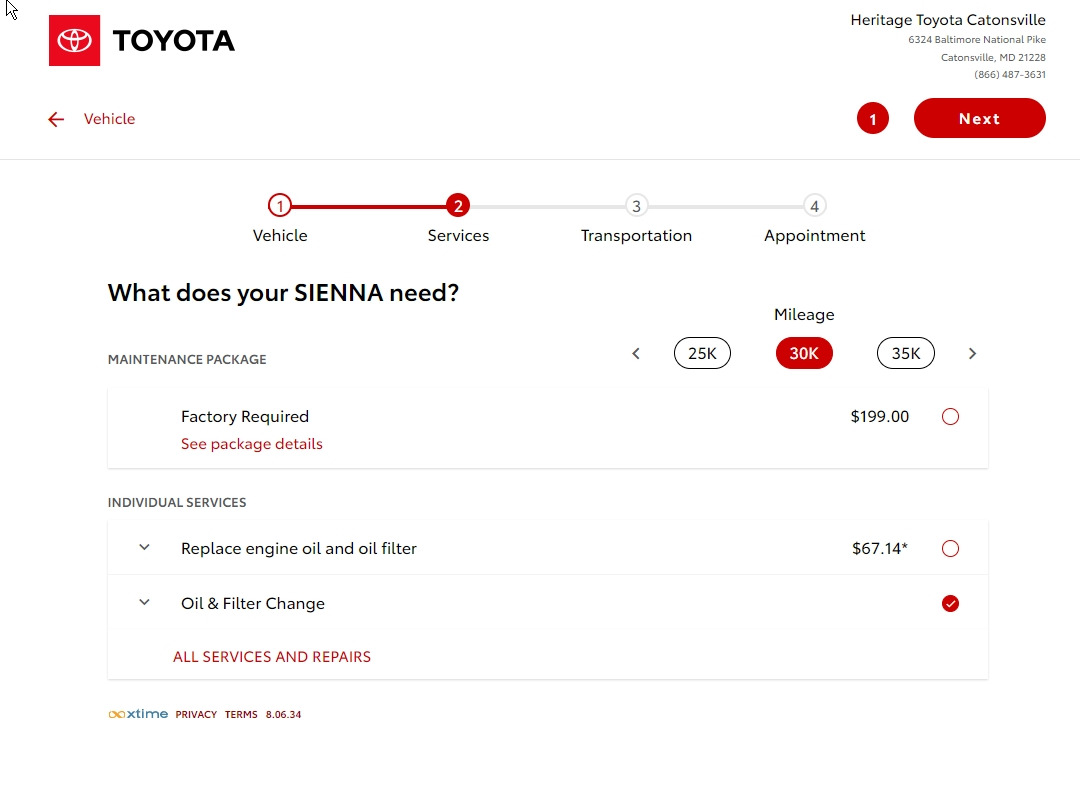This screenshot has height=792, width=1080.
Task: Open See package details
Action: [x=252, y=444]
